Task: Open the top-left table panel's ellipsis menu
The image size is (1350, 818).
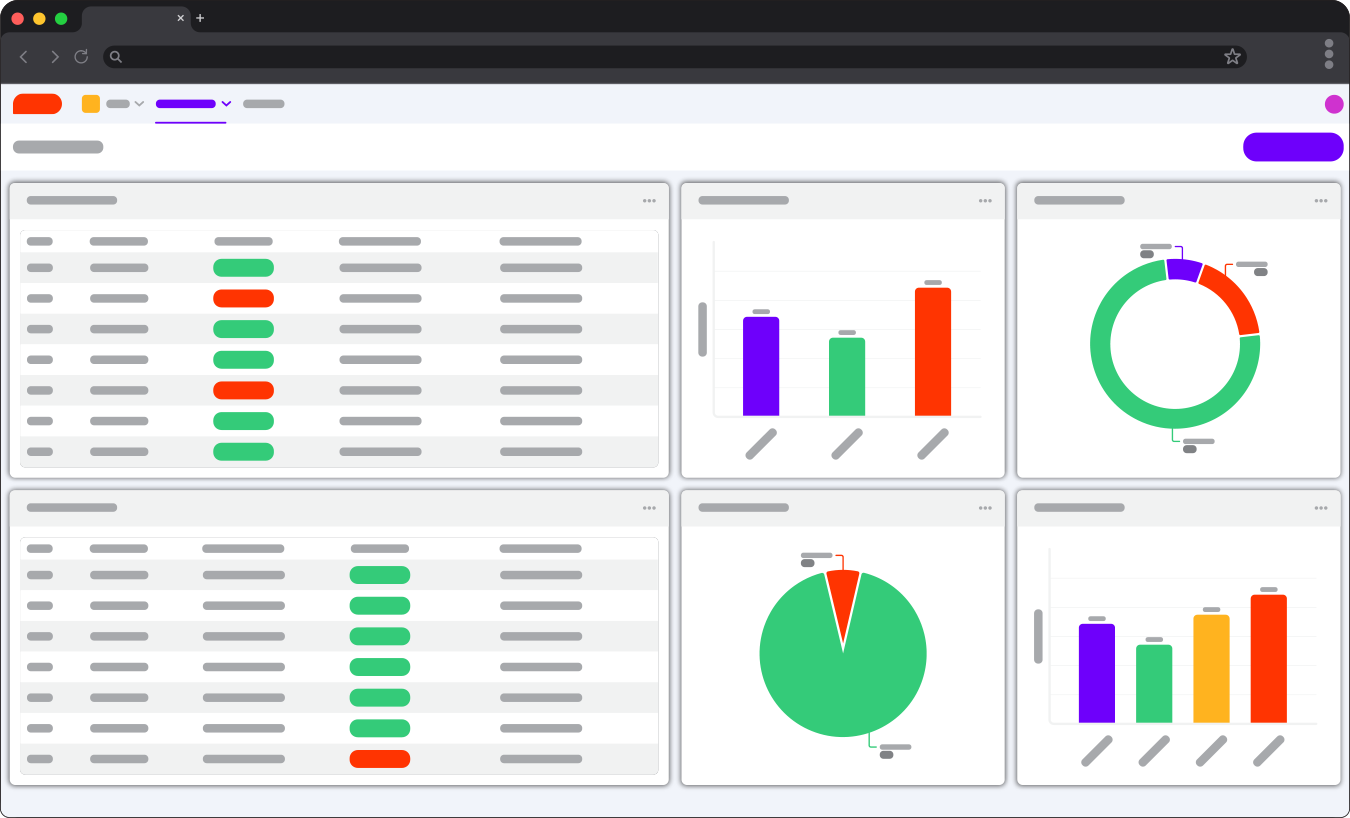Action: pos(649,200)
